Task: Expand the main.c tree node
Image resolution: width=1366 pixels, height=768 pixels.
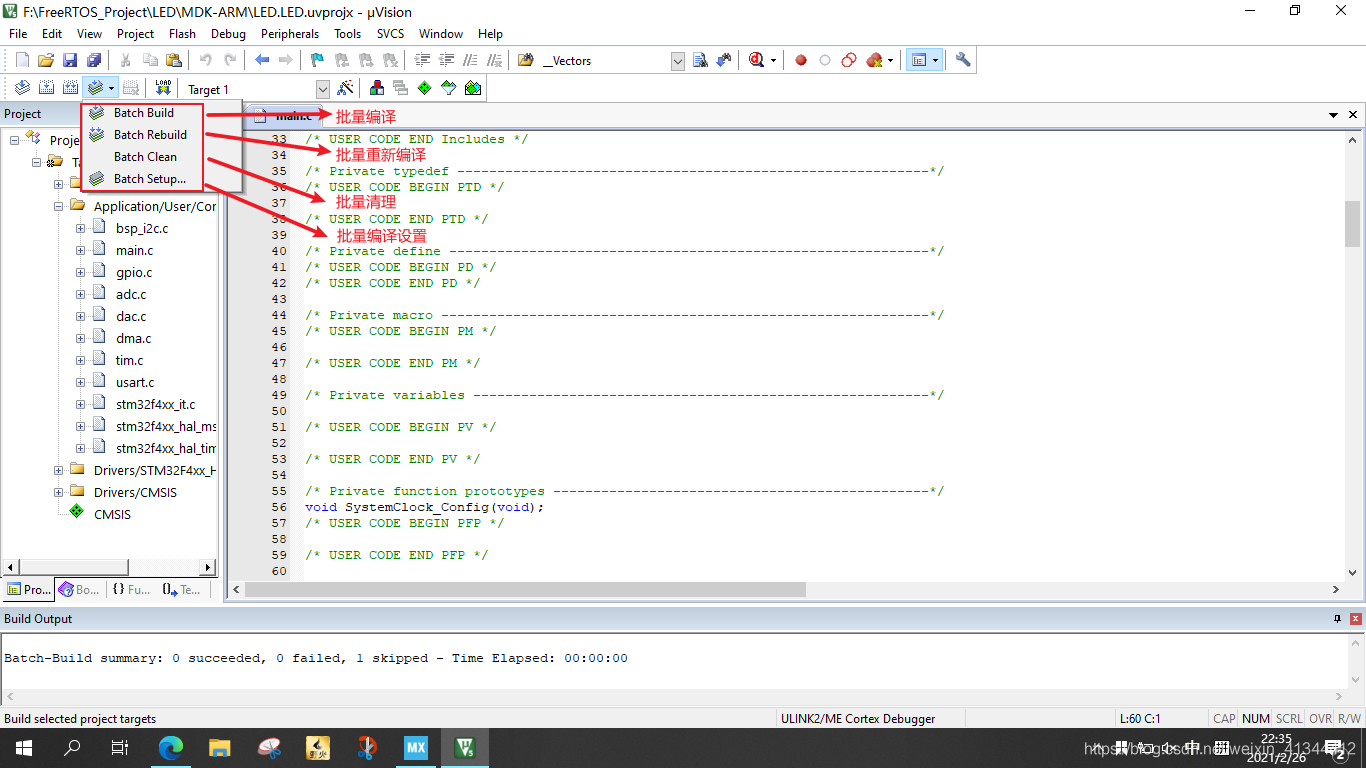Action: point(82,249)
